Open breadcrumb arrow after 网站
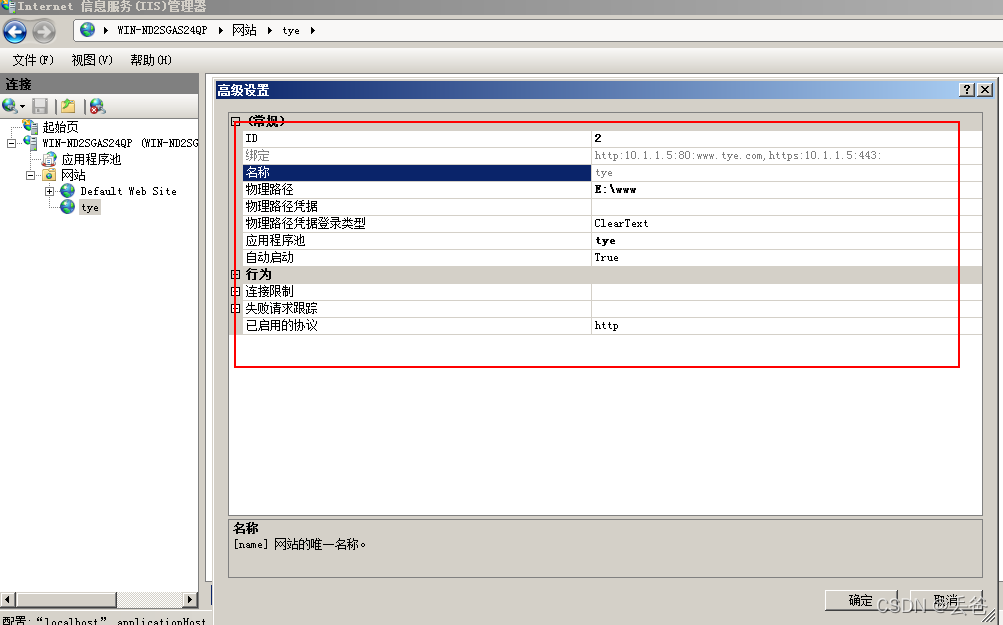1003x625 pixels. (x=270, y=30)
